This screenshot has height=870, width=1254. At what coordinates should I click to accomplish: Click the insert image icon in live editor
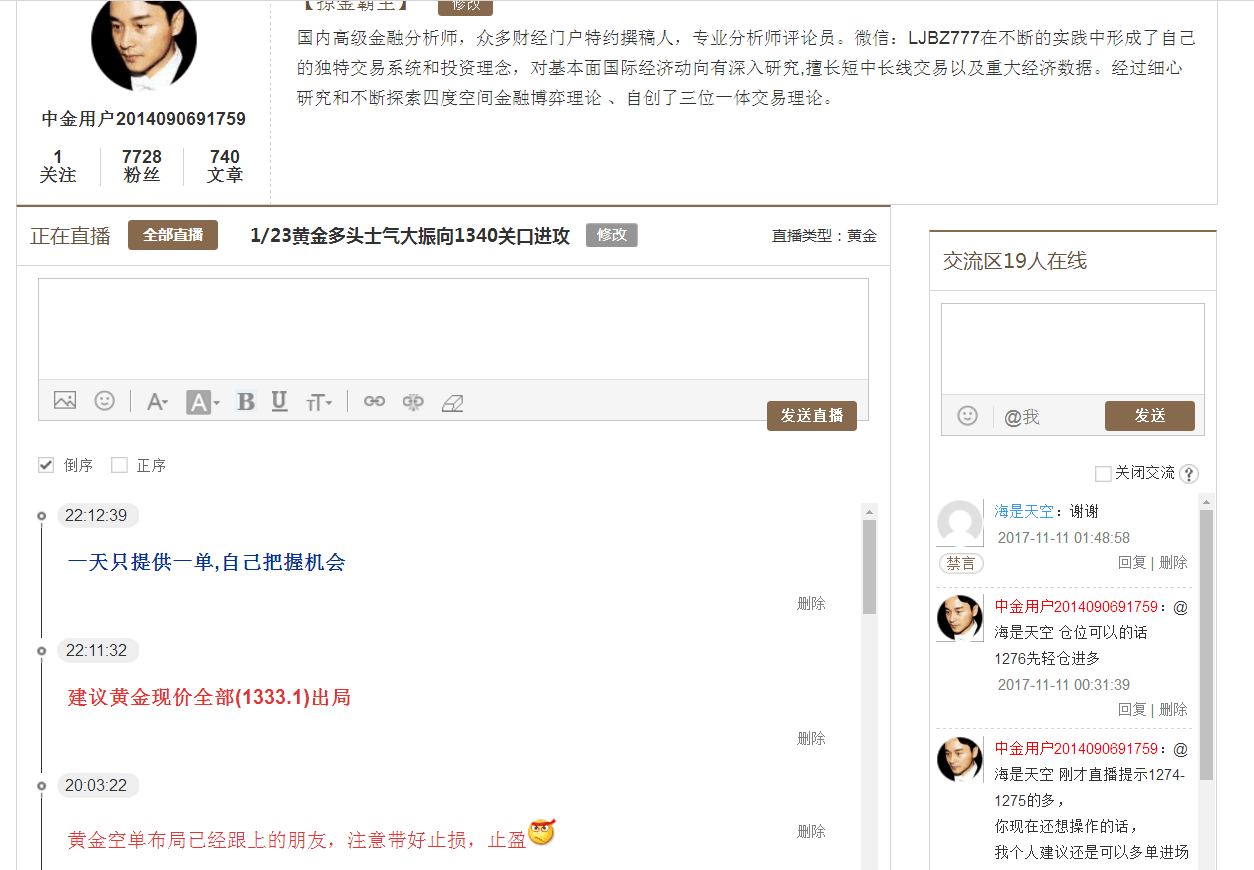coord(65,401)
